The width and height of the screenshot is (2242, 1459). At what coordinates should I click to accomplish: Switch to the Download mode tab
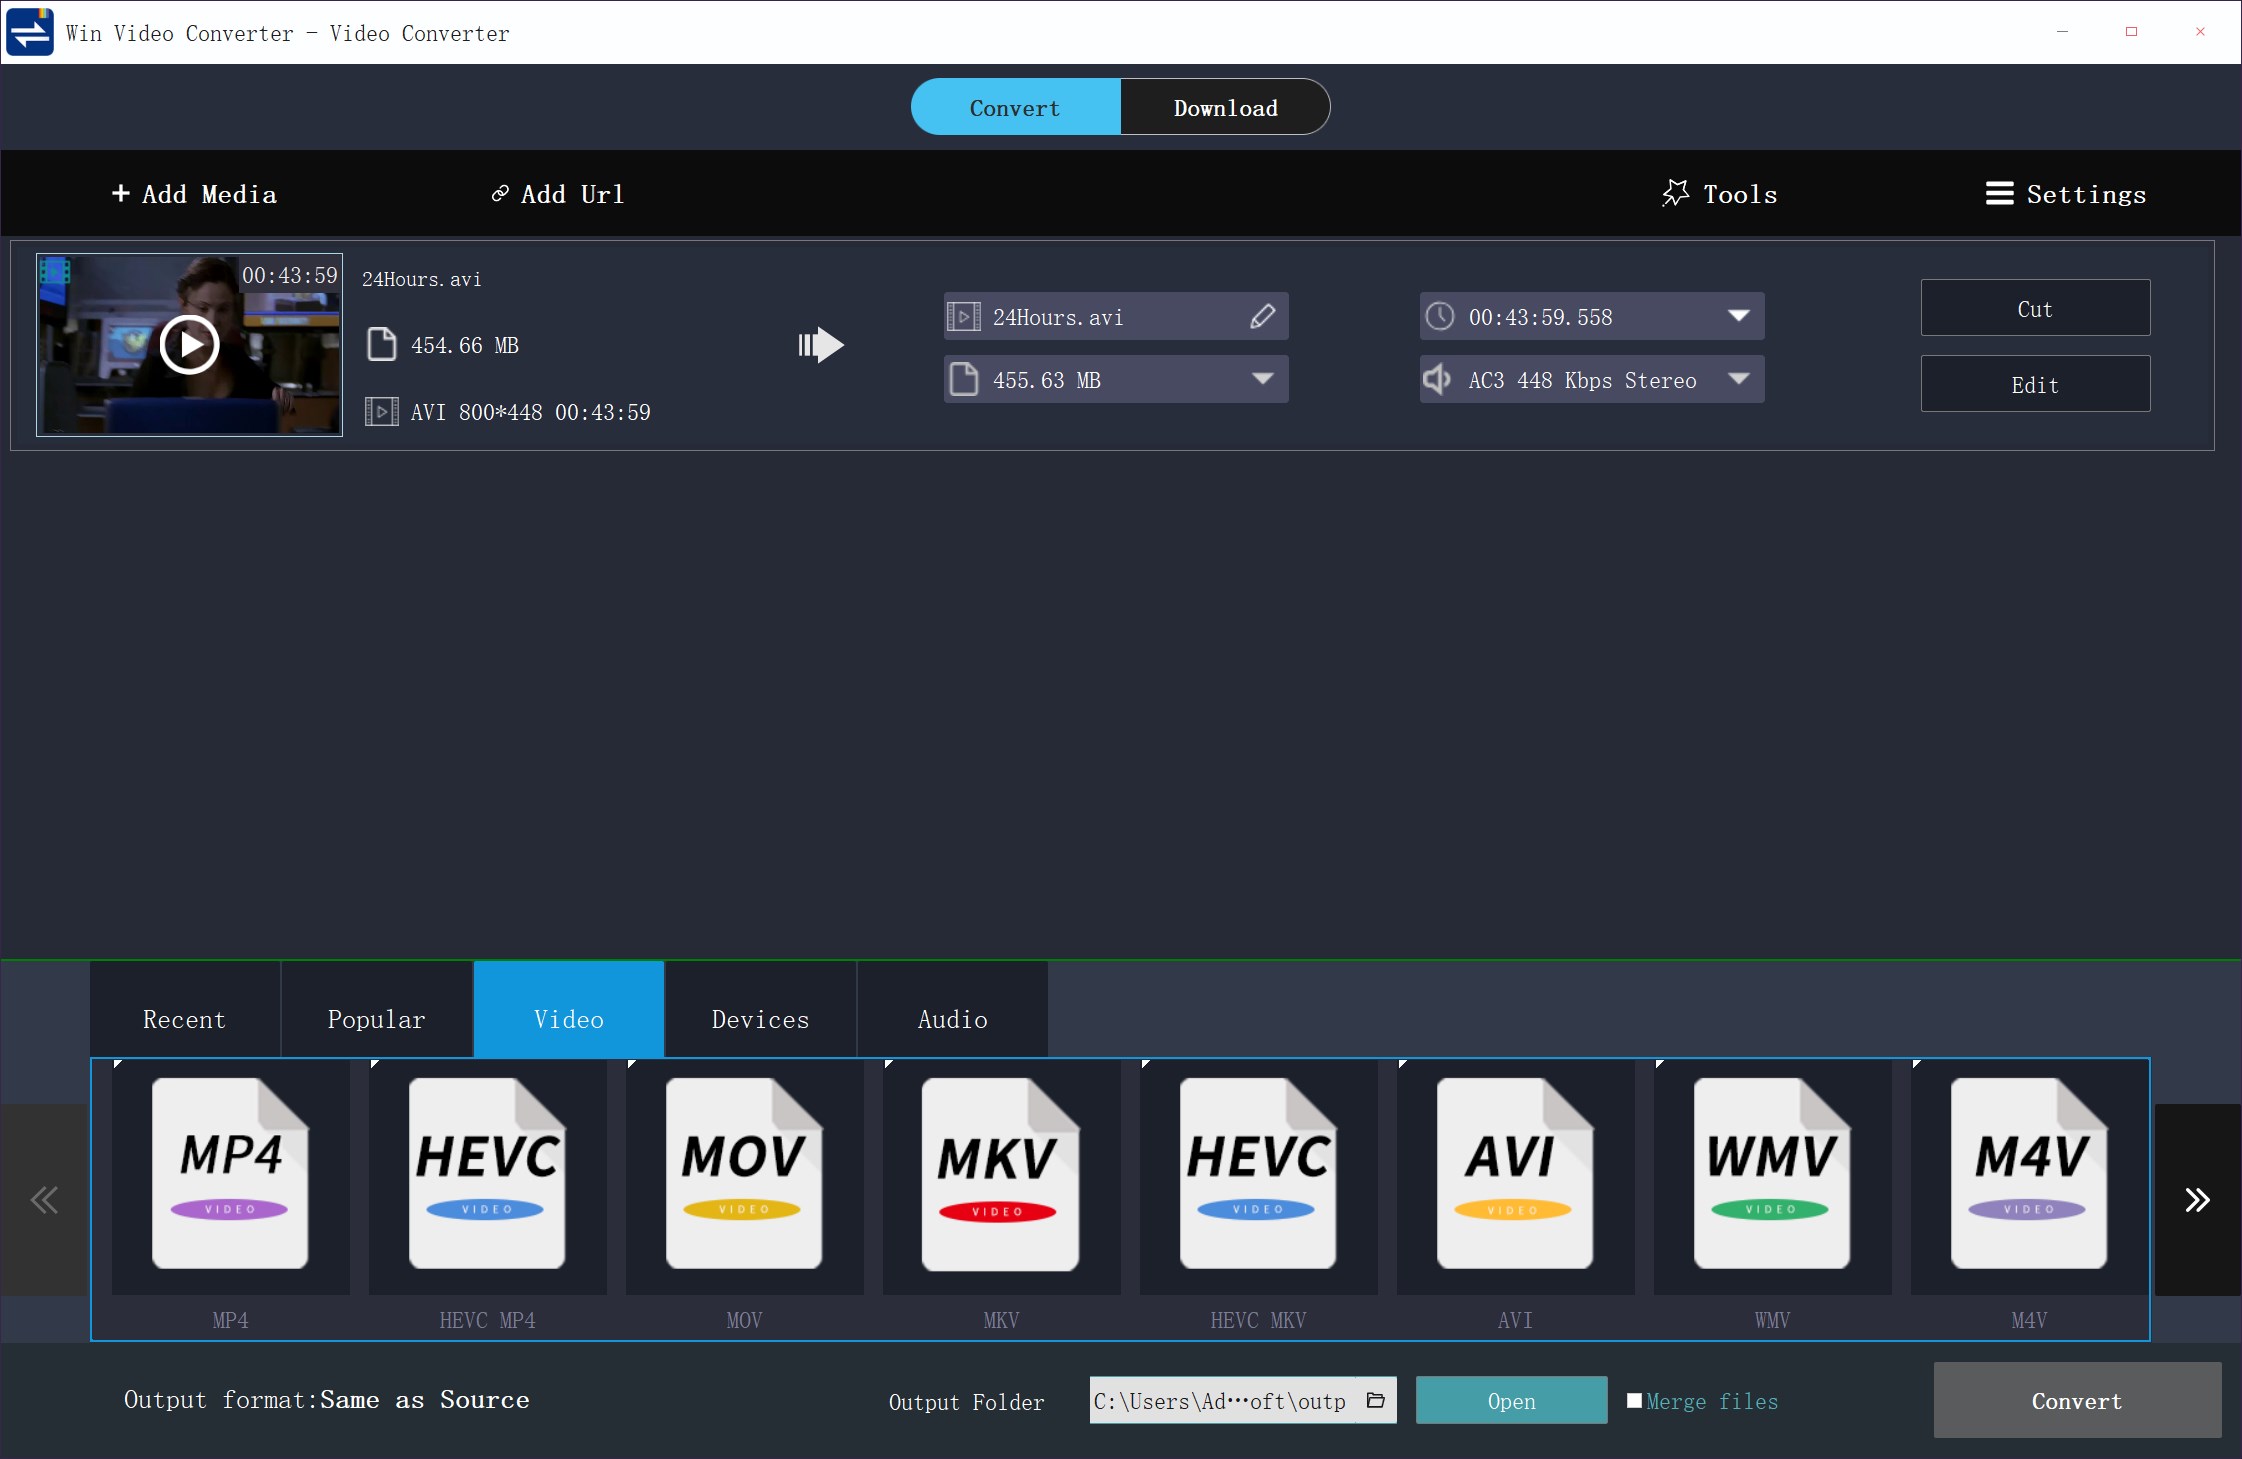tap(1225, 108)
